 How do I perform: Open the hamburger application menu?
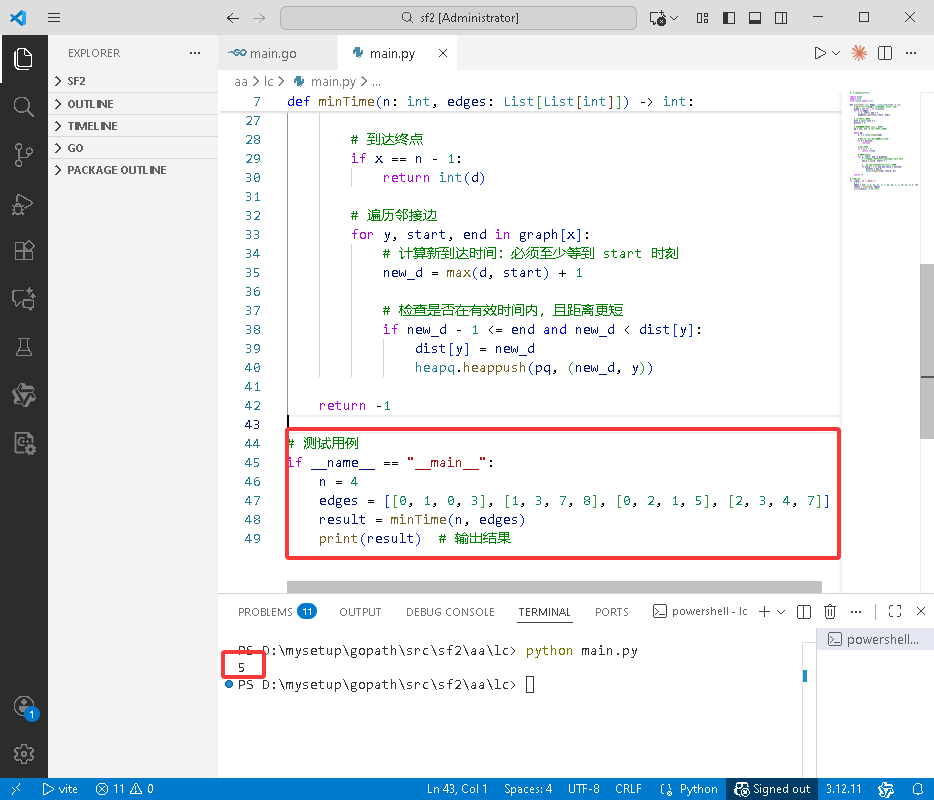54,17
